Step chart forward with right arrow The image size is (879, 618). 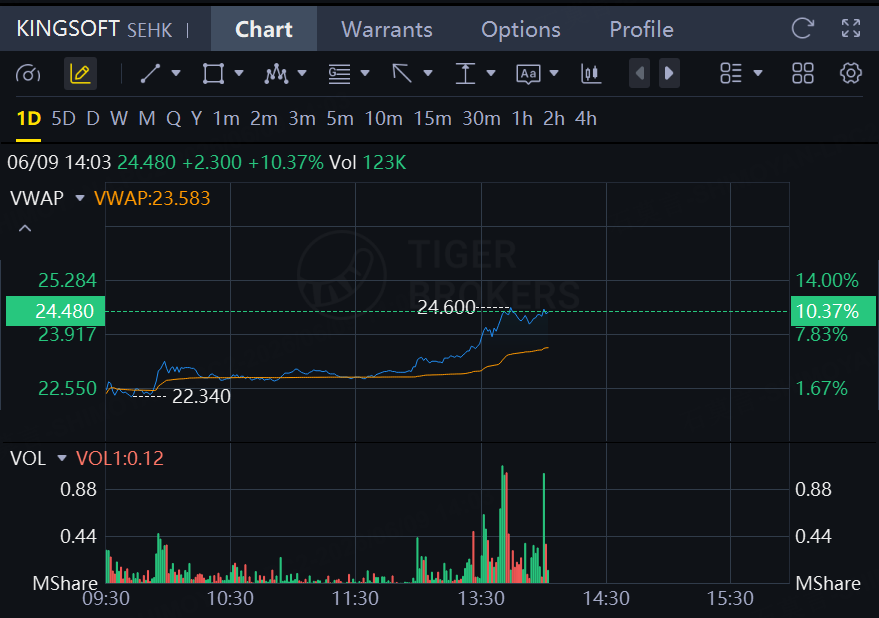(x=669, y=73)
